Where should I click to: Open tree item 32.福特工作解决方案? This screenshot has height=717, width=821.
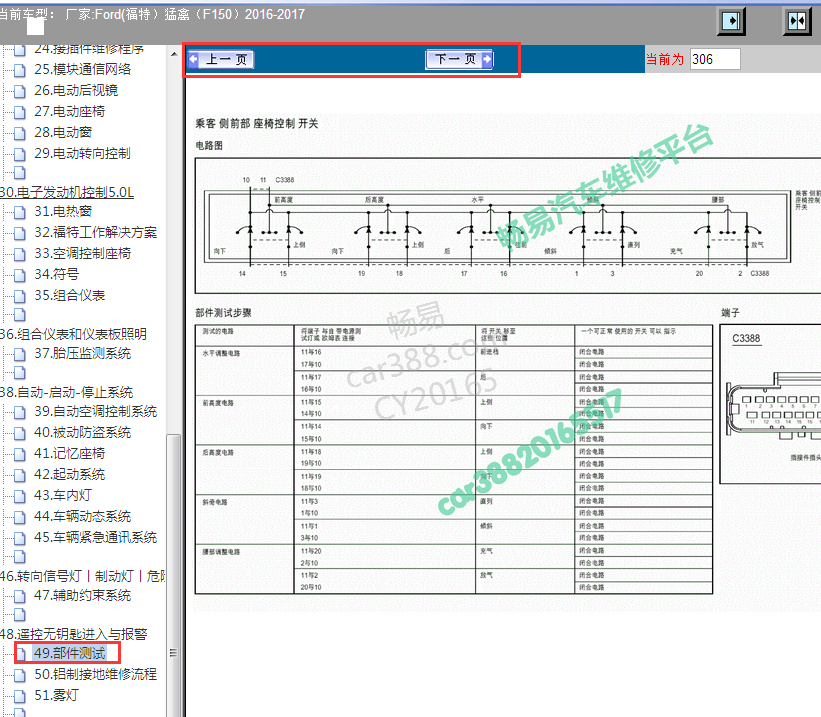95,232
